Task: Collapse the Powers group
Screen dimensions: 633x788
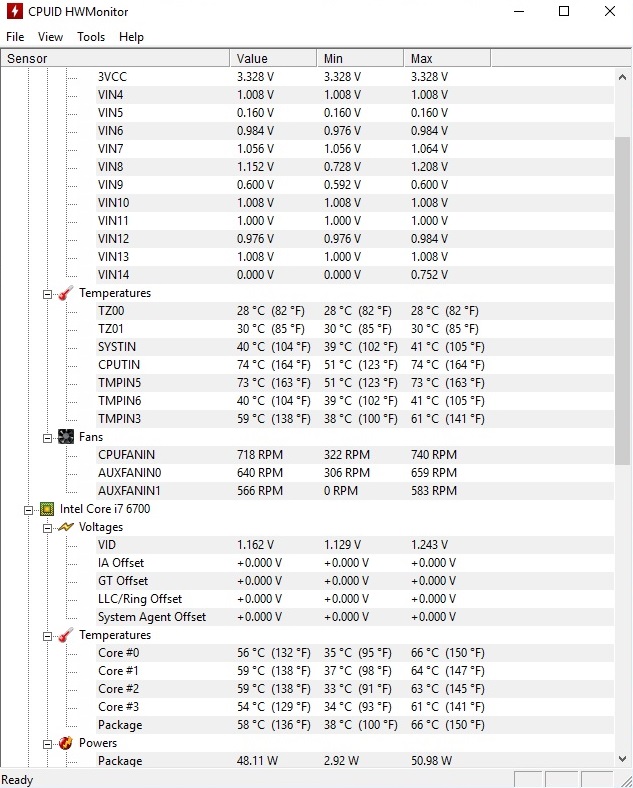Action: click(47, 744)
